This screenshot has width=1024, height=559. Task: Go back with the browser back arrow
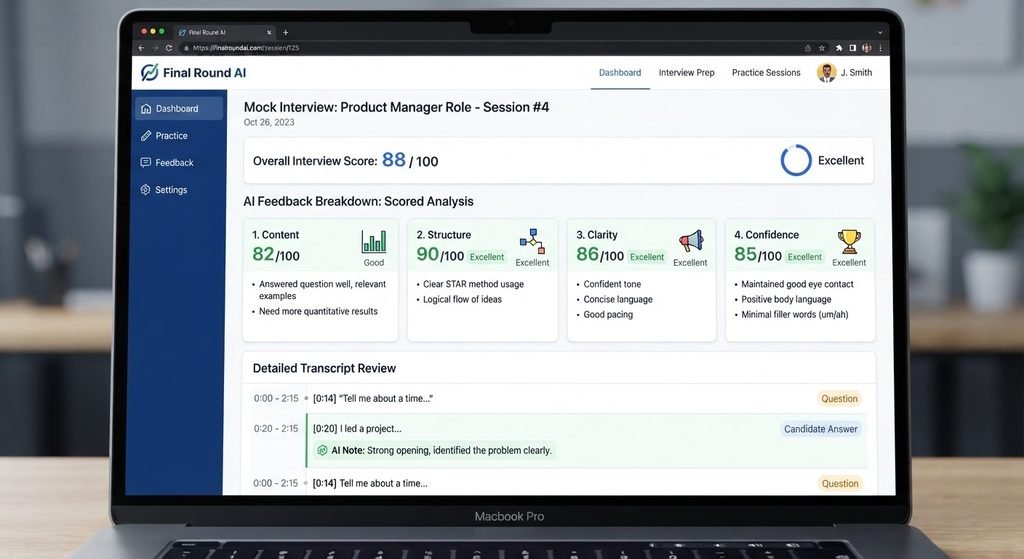click(141, 48)
